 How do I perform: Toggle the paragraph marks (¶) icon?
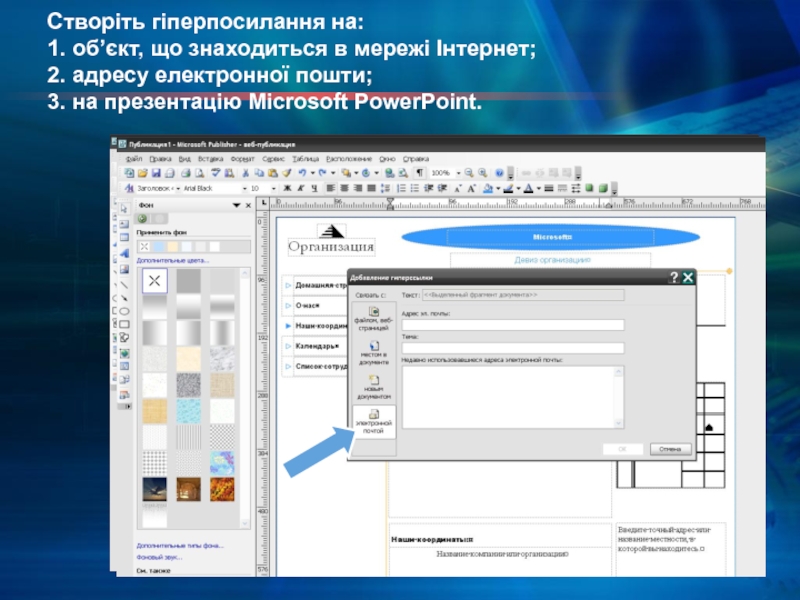click(419, 173)
